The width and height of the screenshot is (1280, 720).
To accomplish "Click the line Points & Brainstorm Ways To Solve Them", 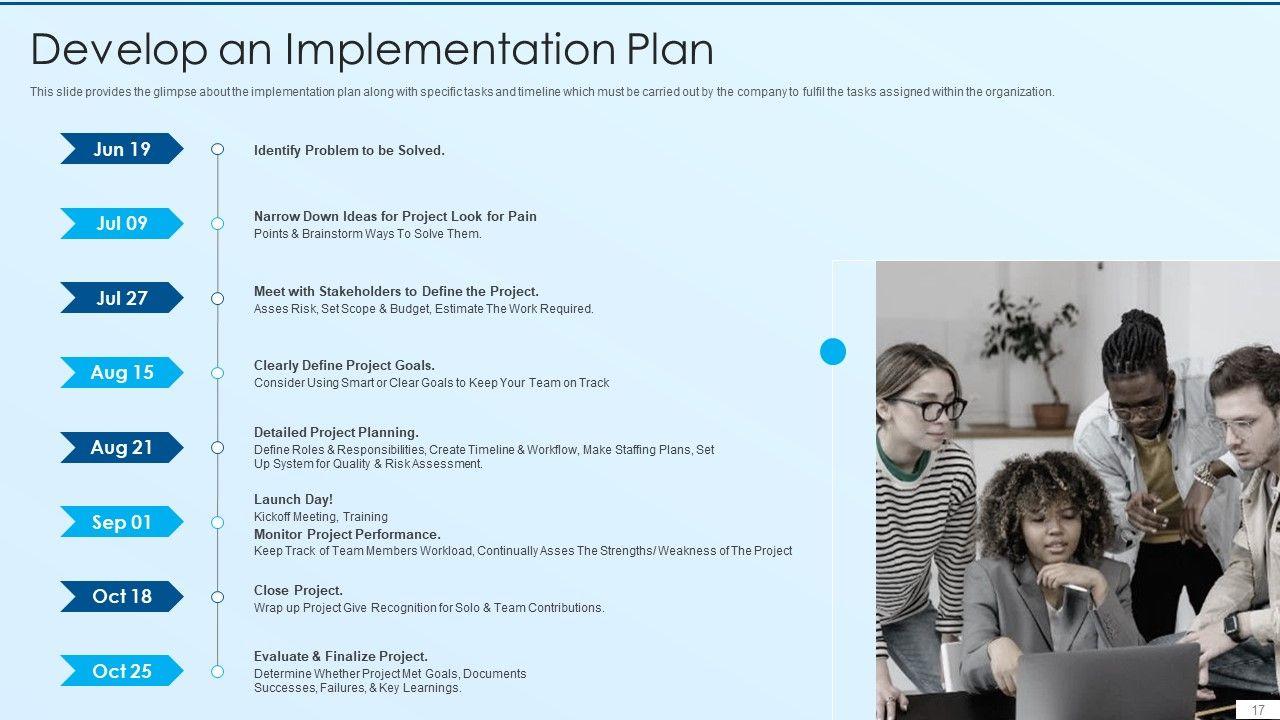I will point(368,234).
